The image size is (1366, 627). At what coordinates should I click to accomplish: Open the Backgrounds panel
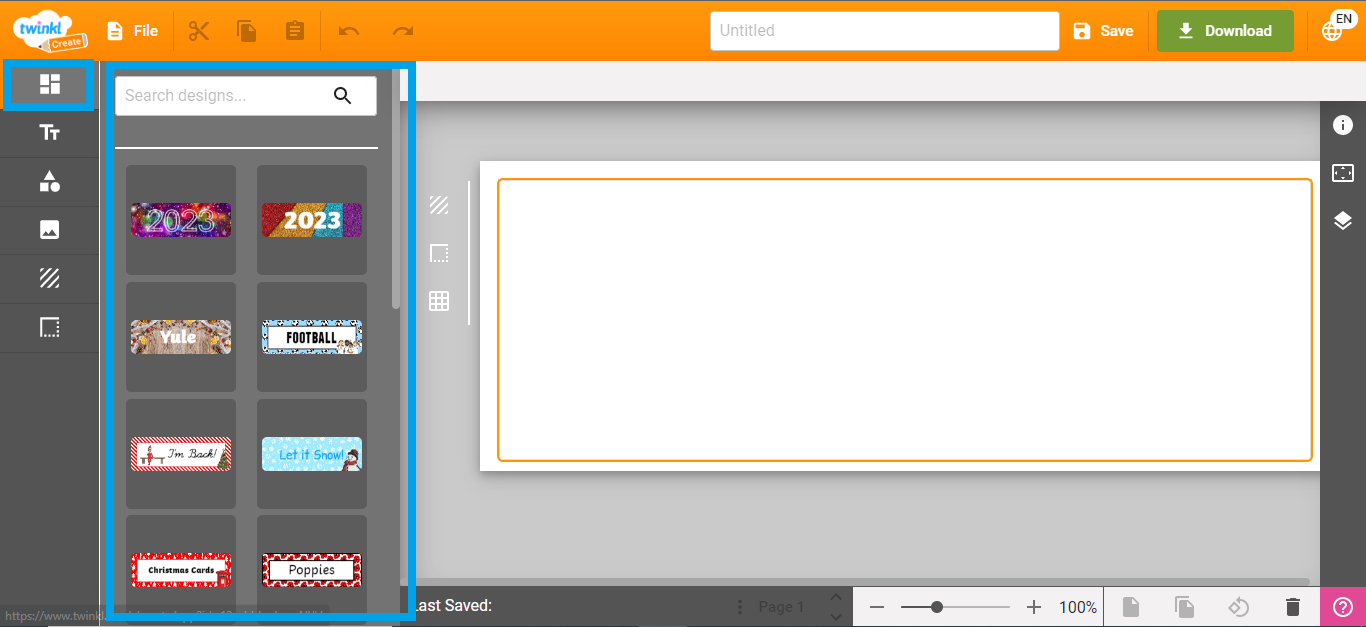[x=49, y=278]
